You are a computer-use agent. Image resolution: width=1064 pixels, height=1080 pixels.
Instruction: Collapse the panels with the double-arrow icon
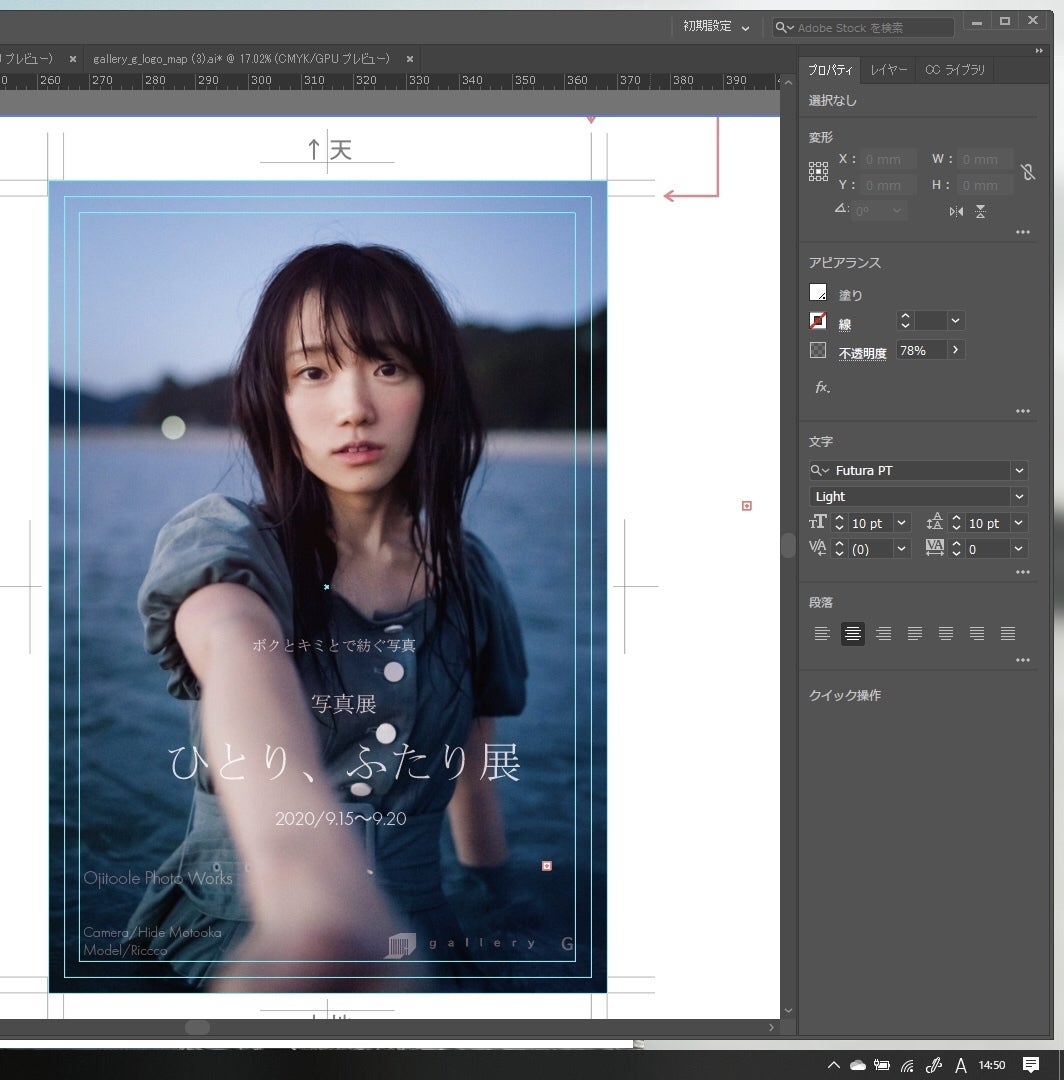click(x=1039, y=50)
